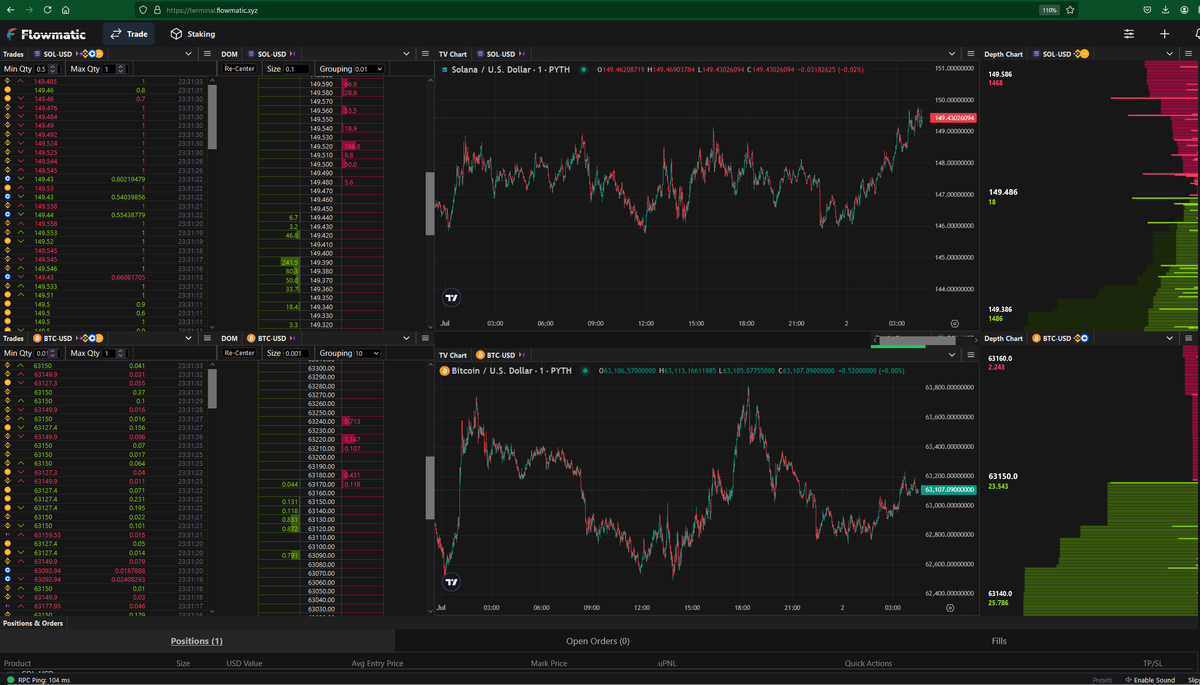Click Bitcoin symbol icon in chart legend

[445, 370]
